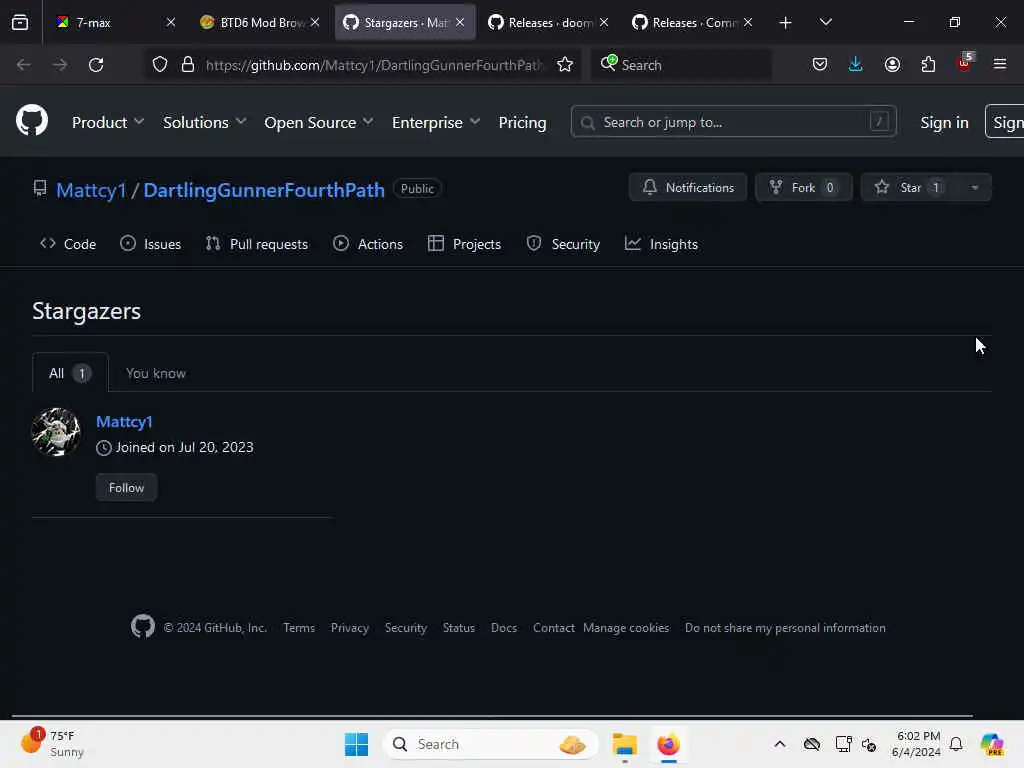The image size is (1024, 768).
Task: Click the footer GitHub logo icon
Action: 143,626
